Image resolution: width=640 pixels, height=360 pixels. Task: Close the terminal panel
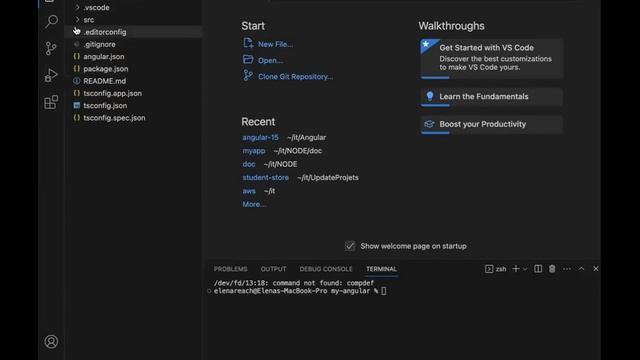(x=596, y=269)
